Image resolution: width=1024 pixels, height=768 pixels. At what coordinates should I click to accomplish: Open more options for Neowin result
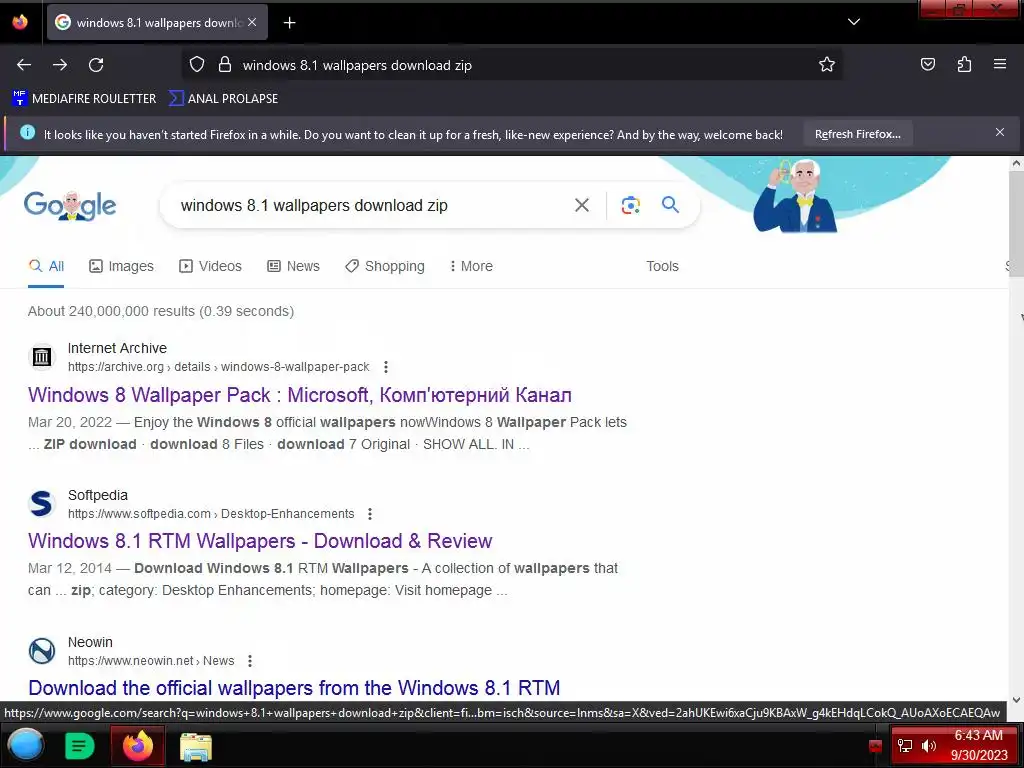pos(249,661)
